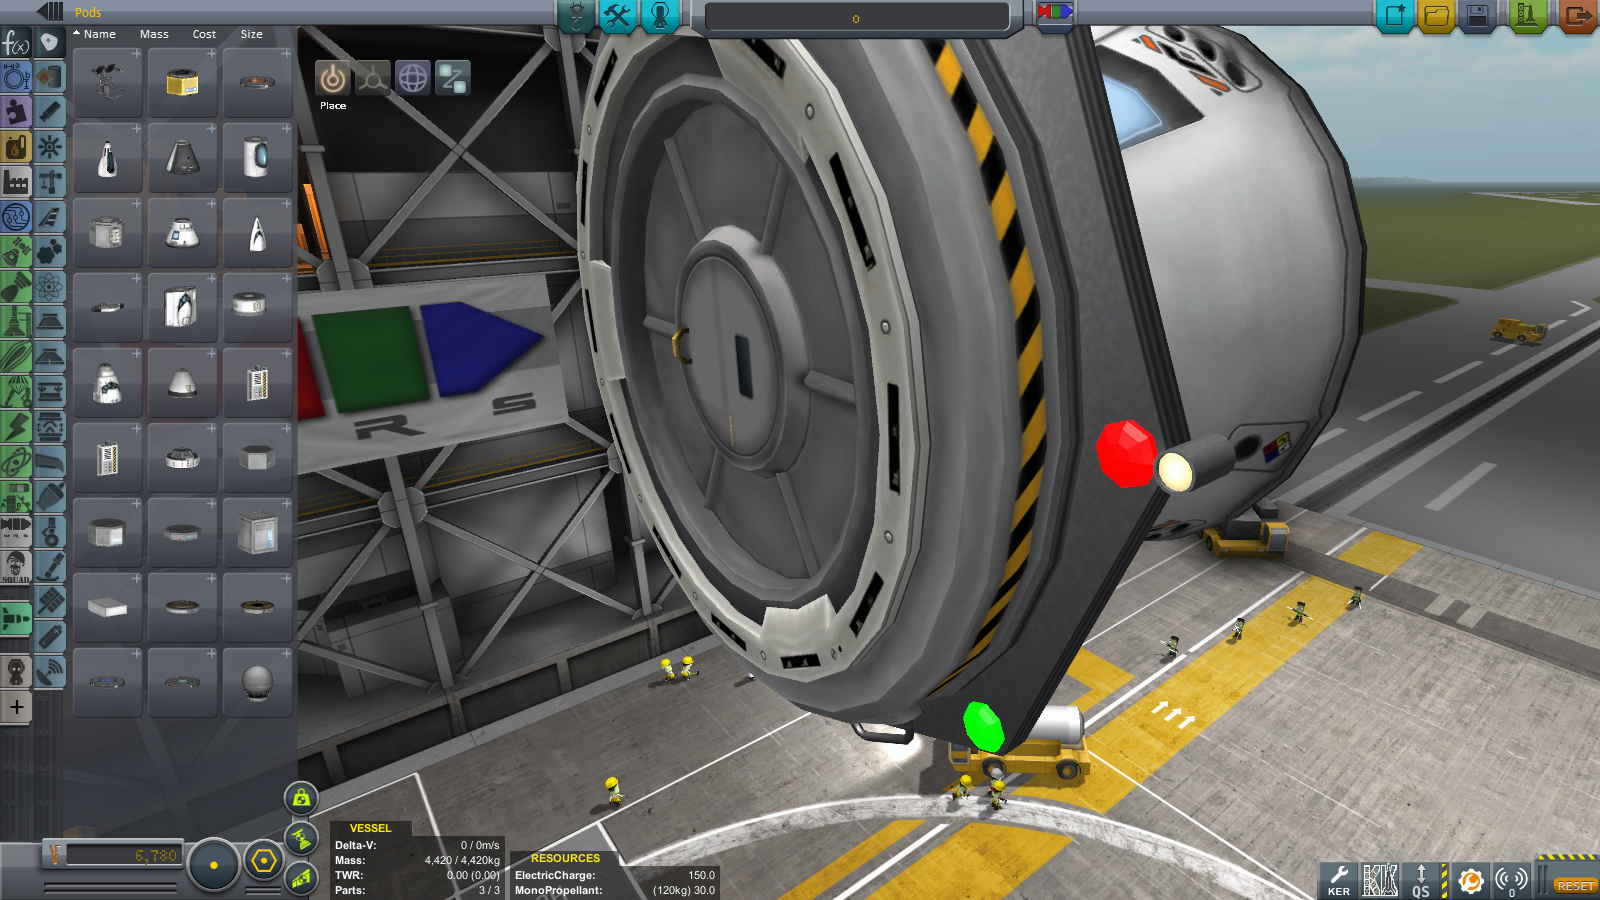Exit the Vehicle Assembly Building

pyautogui.click(x=1578, y=15)
